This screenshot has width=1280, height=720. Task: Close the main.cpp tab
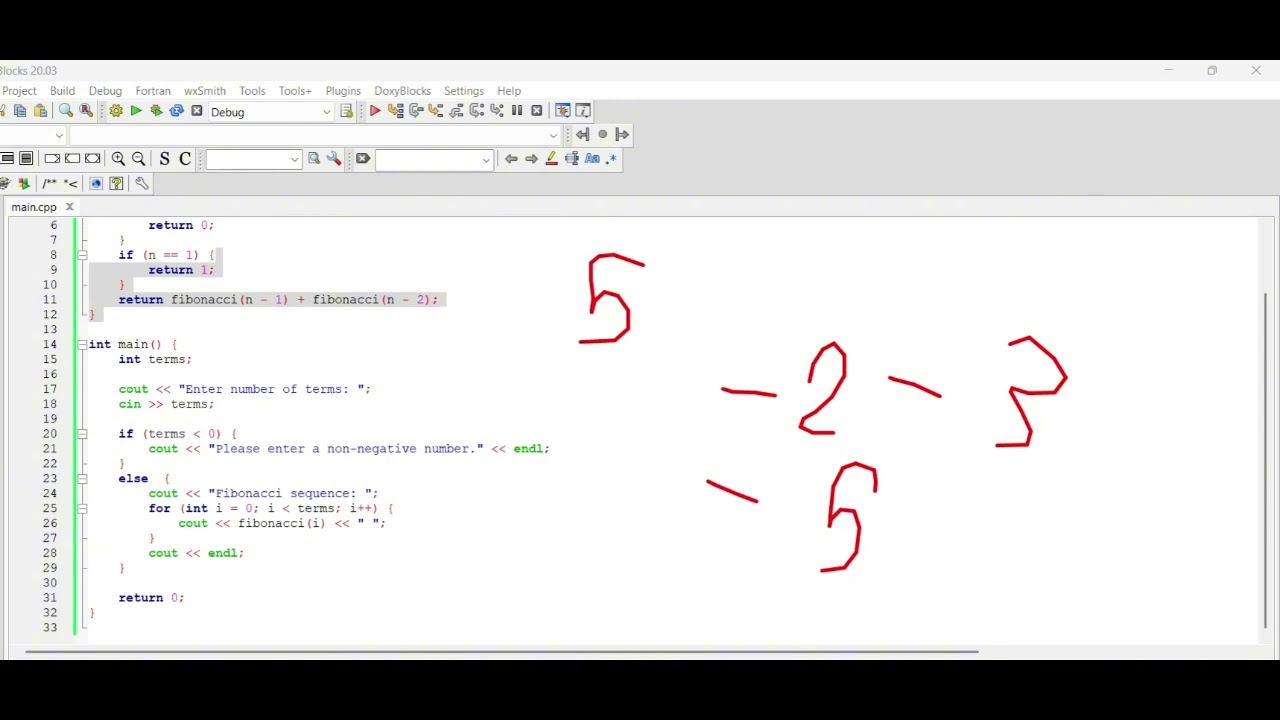coord(70,207)
